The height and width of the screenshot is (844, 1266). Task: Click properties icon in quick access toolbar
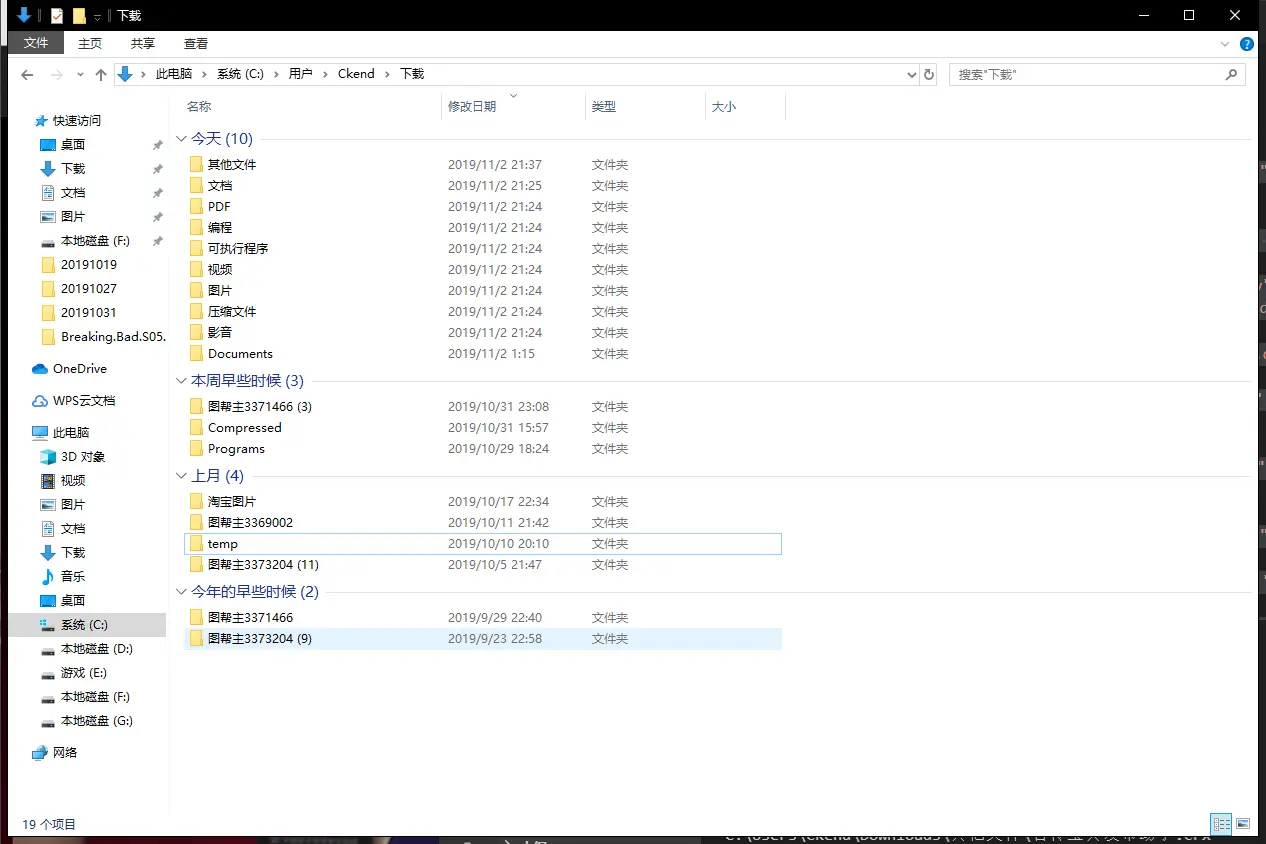pos(57,15)
